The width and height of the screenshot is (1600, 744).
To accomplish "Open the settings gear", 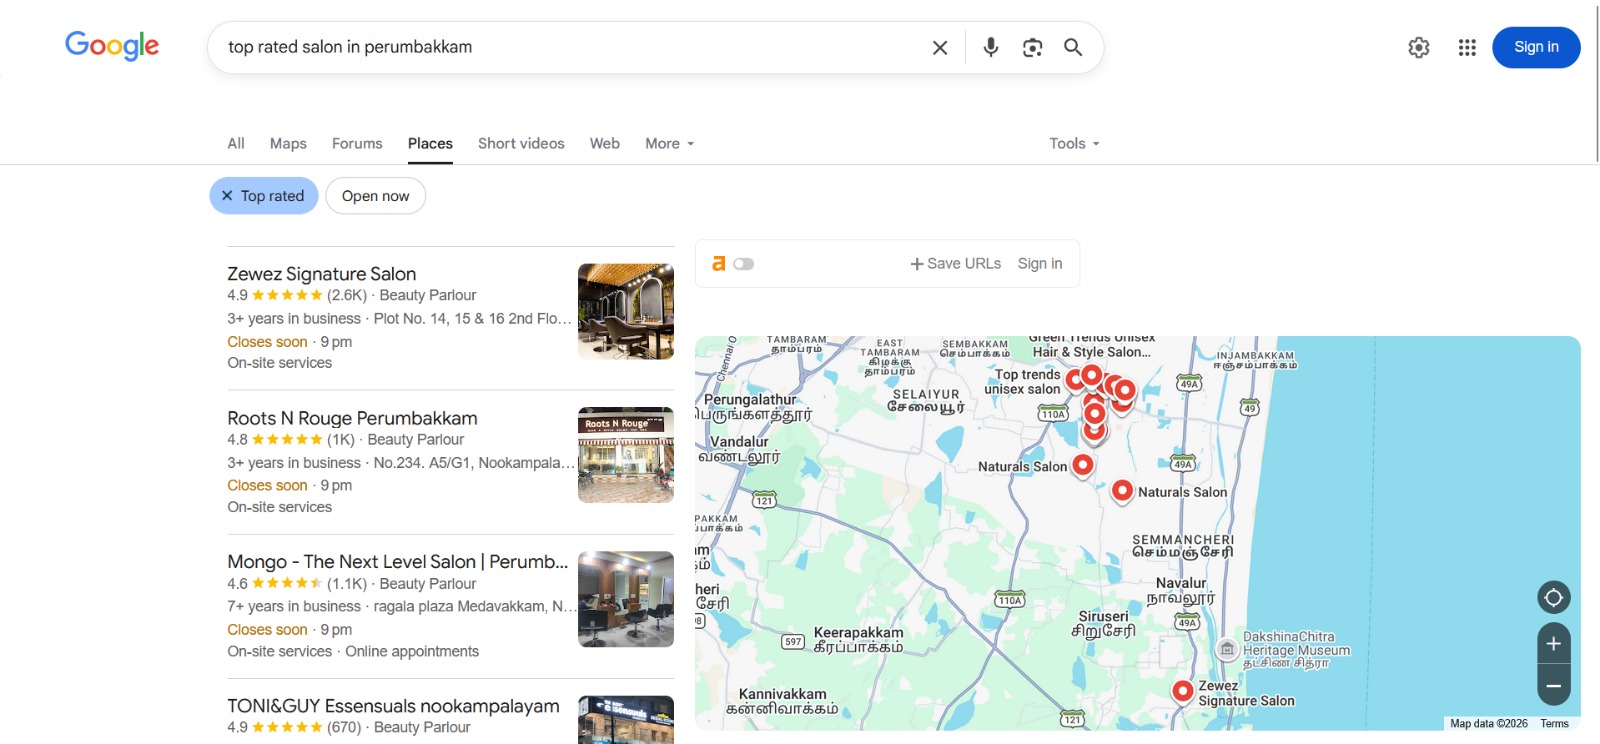I will coord(1419,47).
